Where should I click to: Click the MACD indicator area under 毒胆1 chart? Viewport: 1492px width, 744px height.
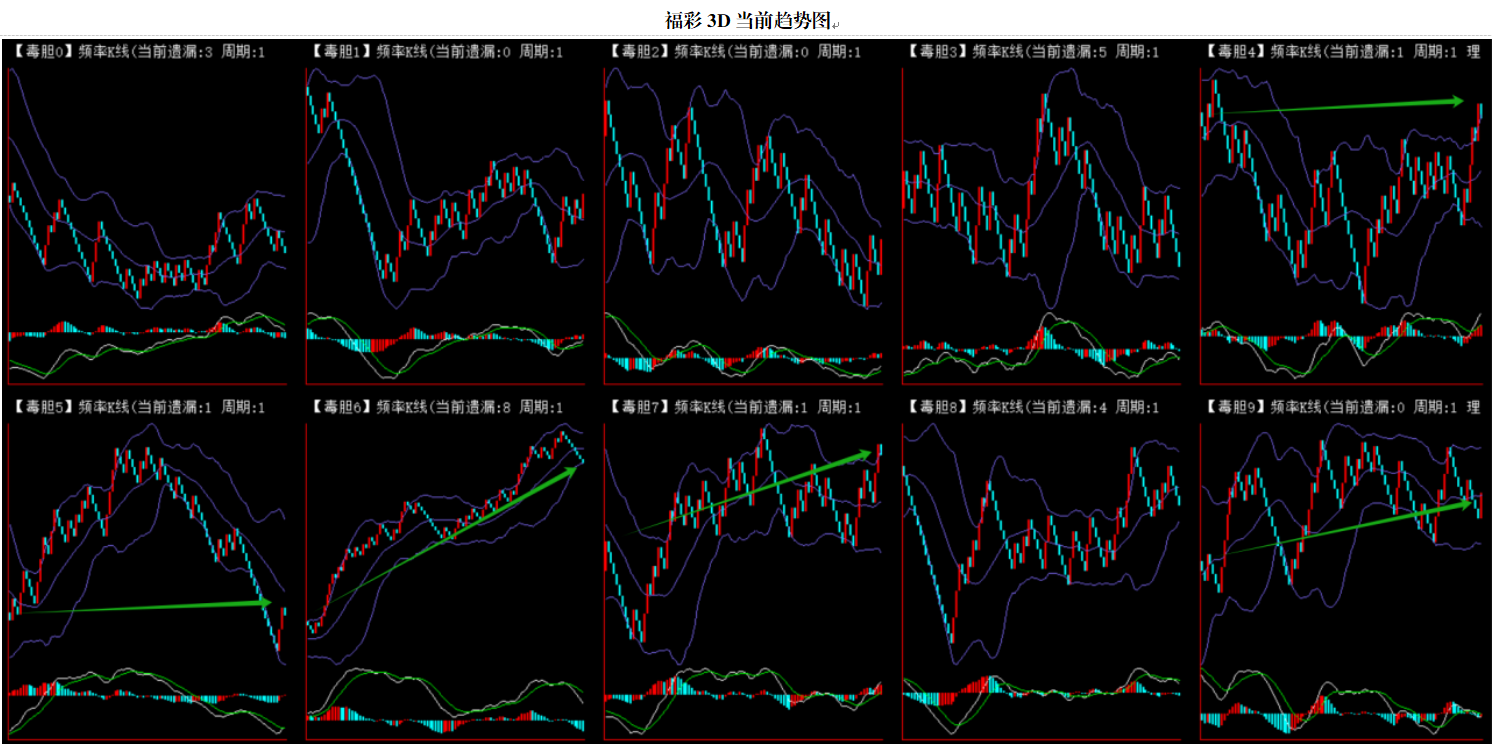click(x=445, y=345)
